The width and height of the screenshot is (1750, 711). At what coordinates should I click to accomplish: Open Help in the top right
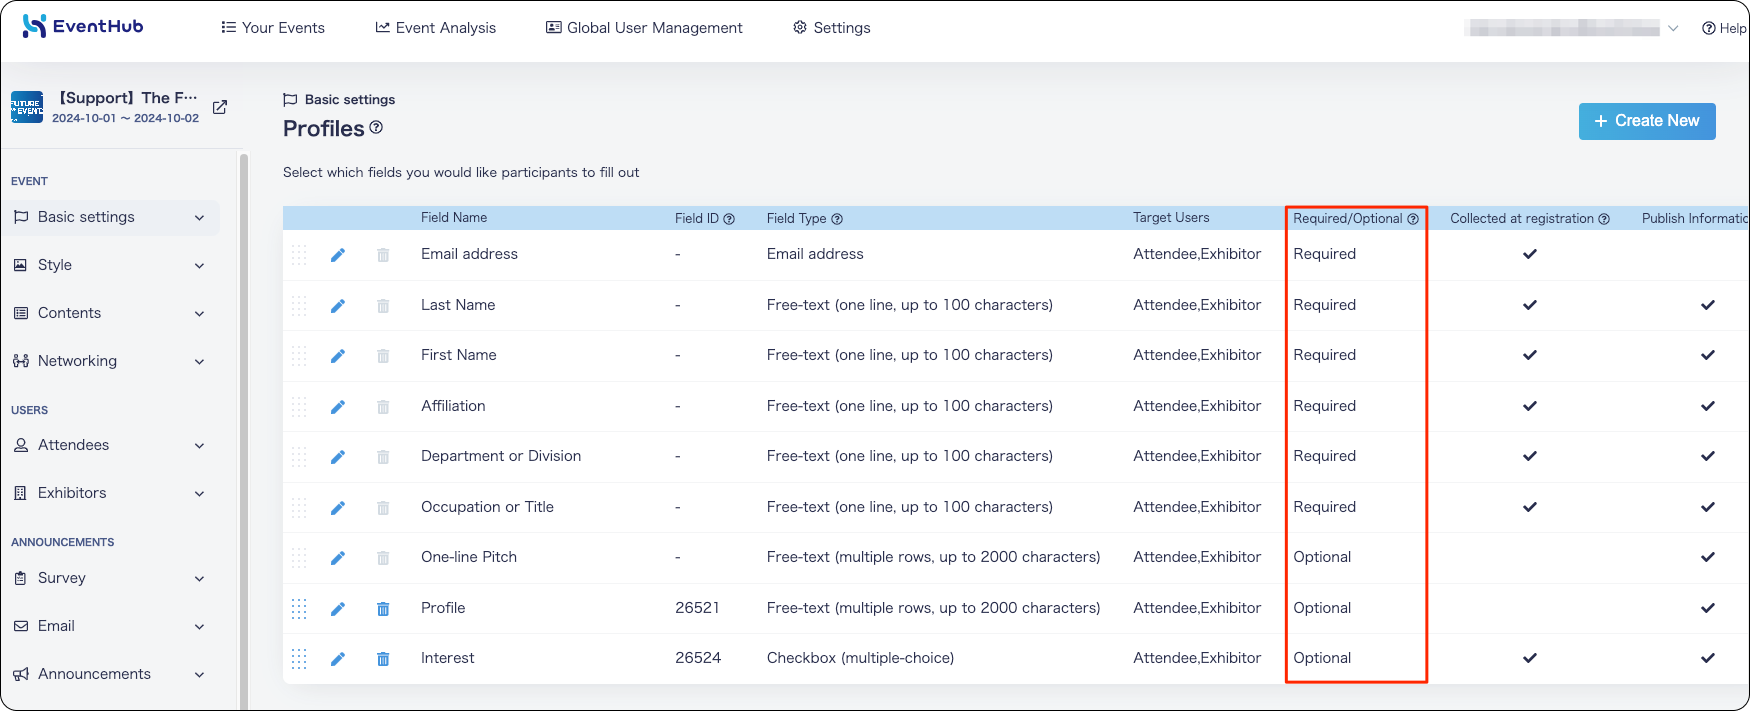coord(1724,28)
